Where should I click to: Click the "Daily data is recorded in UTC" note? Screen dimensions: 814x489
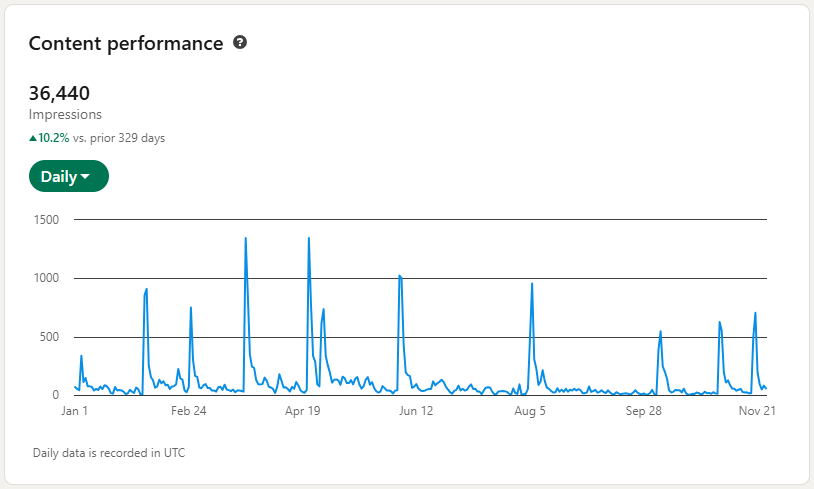click(109, 453)
